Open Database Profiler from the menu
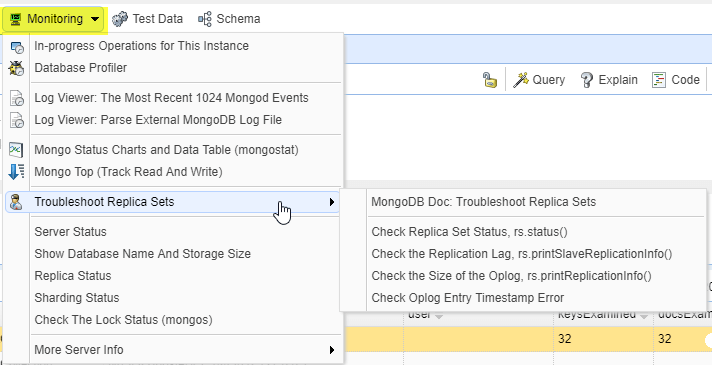 pyautogui.click(x=173, y=68)
